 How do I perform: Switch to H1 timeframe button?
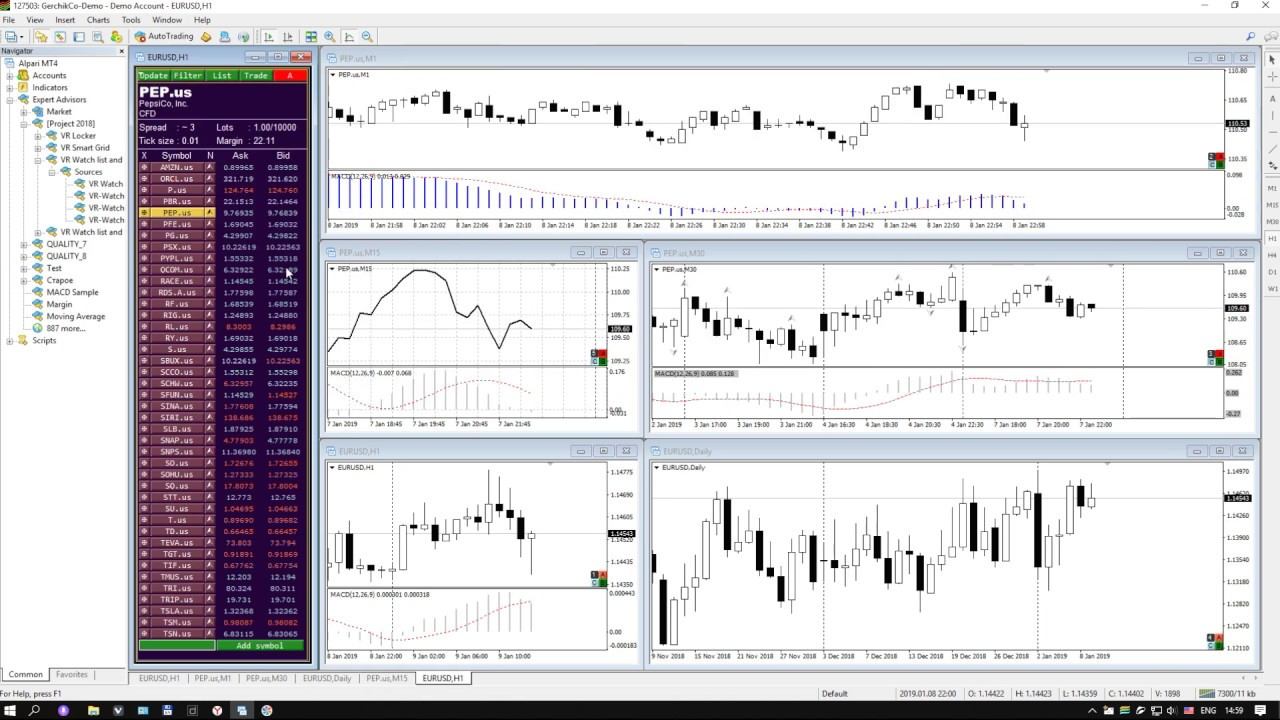point(1272,238)
